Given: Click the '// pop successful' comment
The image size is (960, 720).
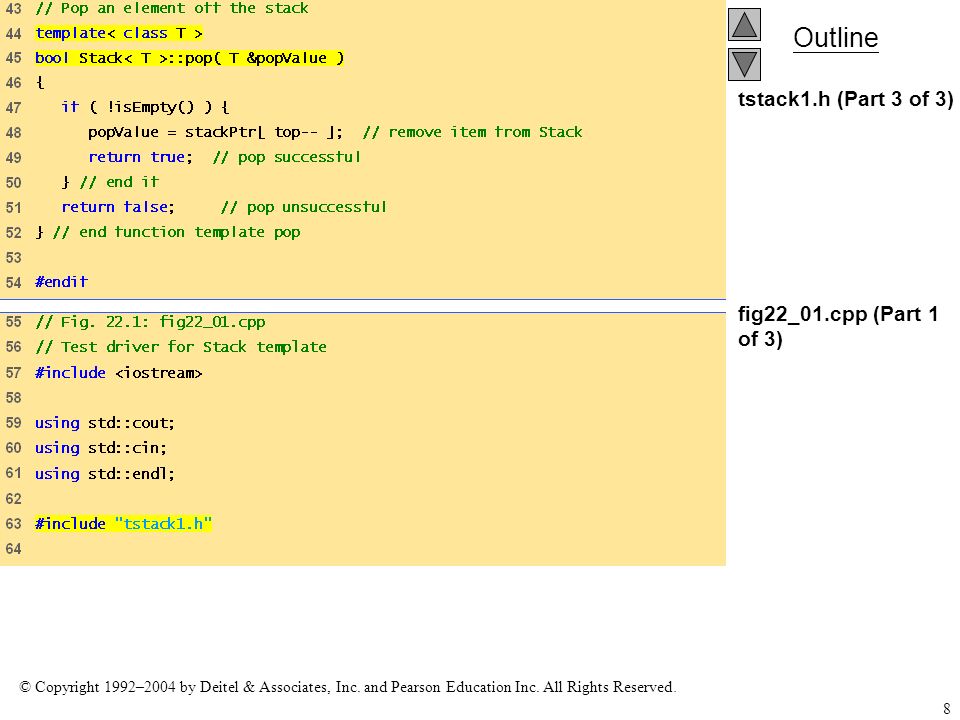Looking at the screenshot, I should pos(287,157).
